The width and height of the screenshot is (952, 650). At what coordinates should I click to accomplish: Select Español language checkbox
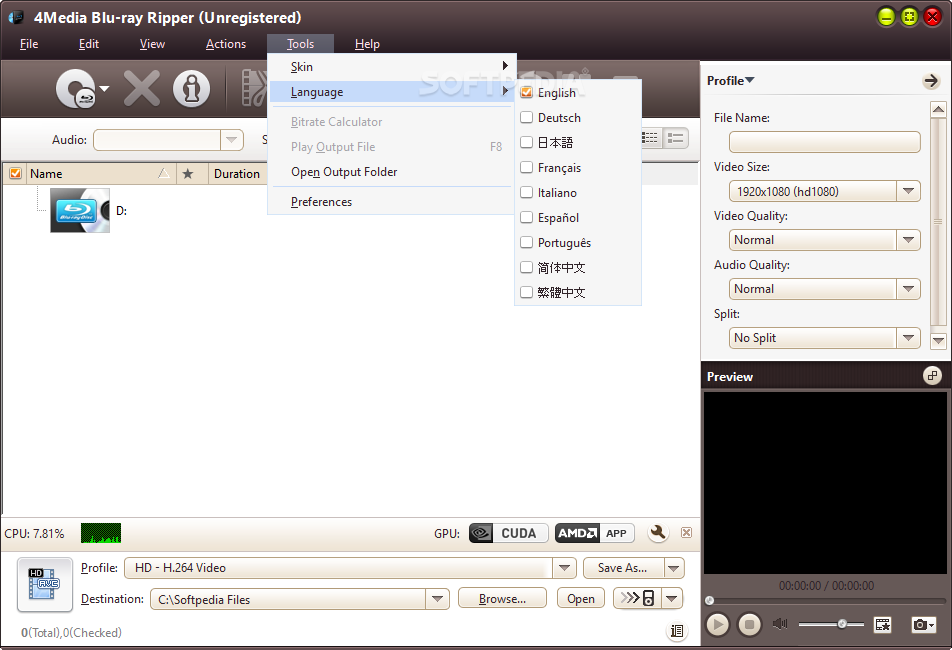527,217
